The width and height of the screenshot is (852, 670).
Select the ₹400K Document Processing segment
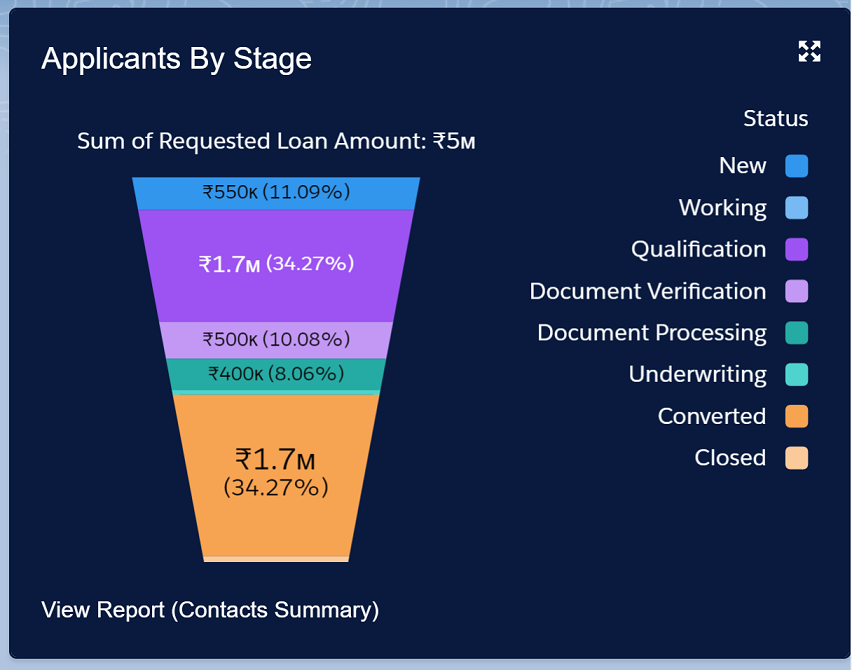(276, 374)
